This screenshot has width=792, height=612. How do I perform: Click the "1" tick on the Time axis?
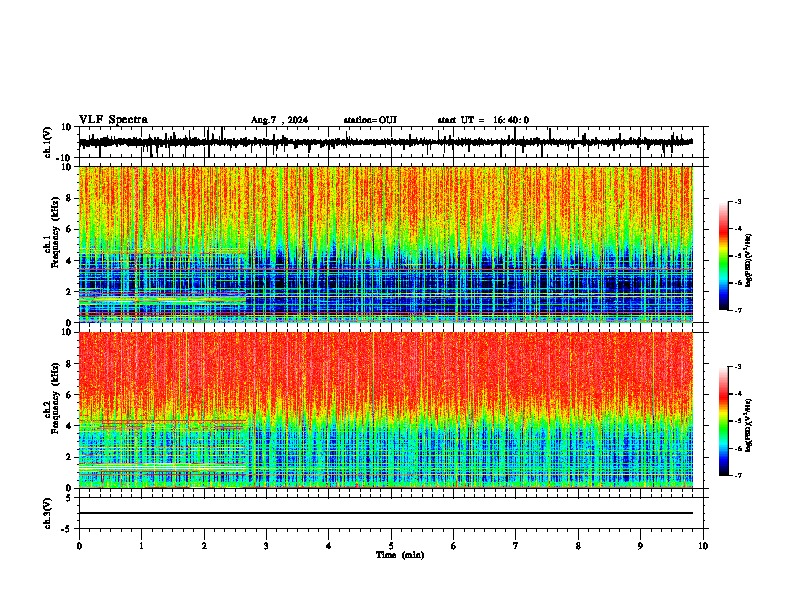(142, 546)
